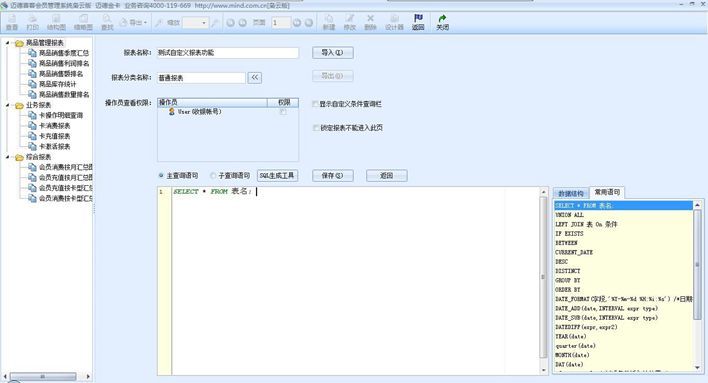This screenshot has height=383, width=708.
Task: Click the User operator person icon
Action: coord(172,112)
